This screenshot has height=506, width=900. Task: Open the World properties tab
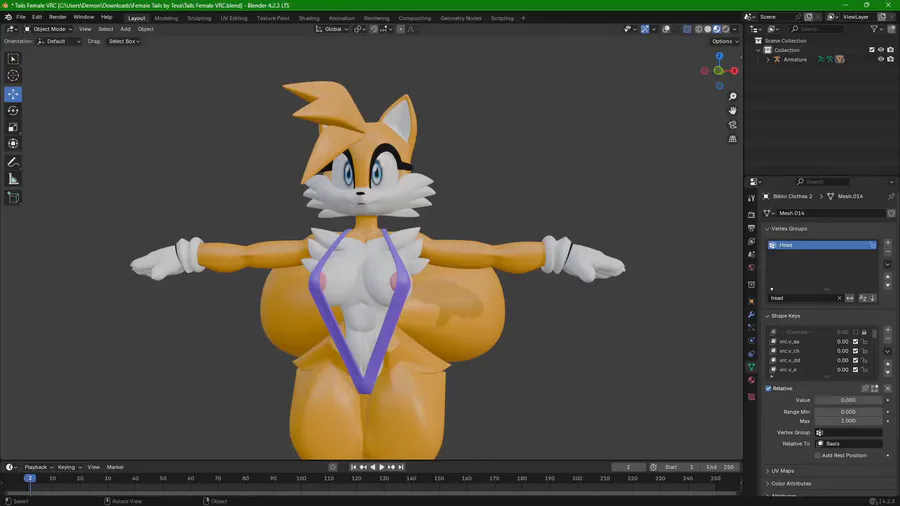coord(751,268)
